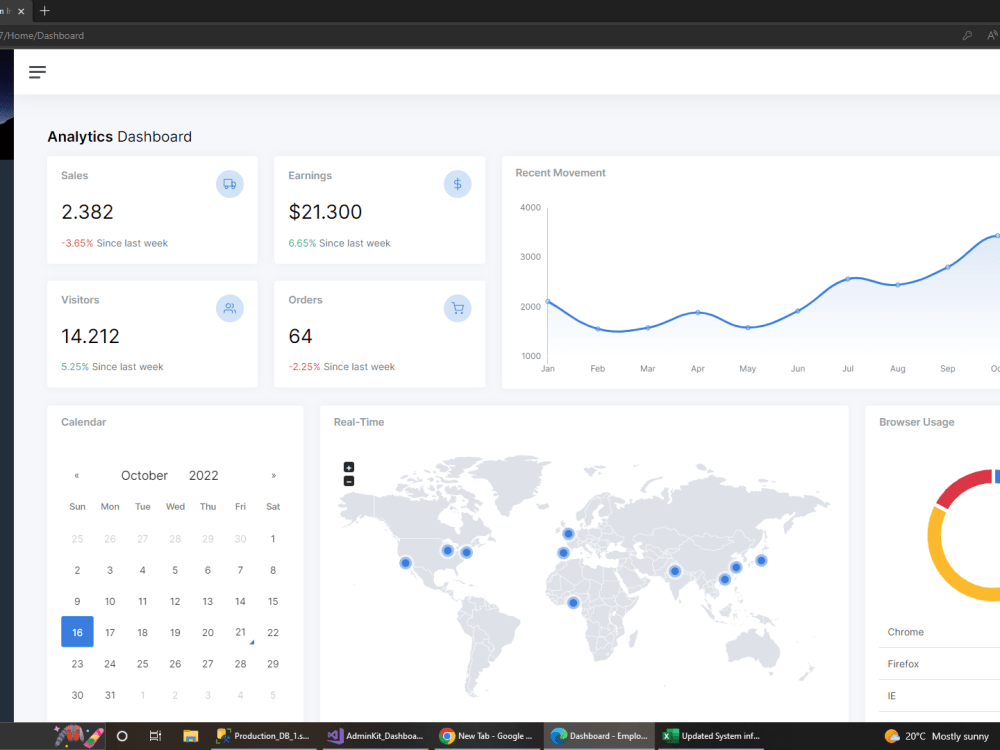The width and height of the screenshot is (1000, 750).
Task: Click the 14.212 visitors figure
Action: point(90,336)
